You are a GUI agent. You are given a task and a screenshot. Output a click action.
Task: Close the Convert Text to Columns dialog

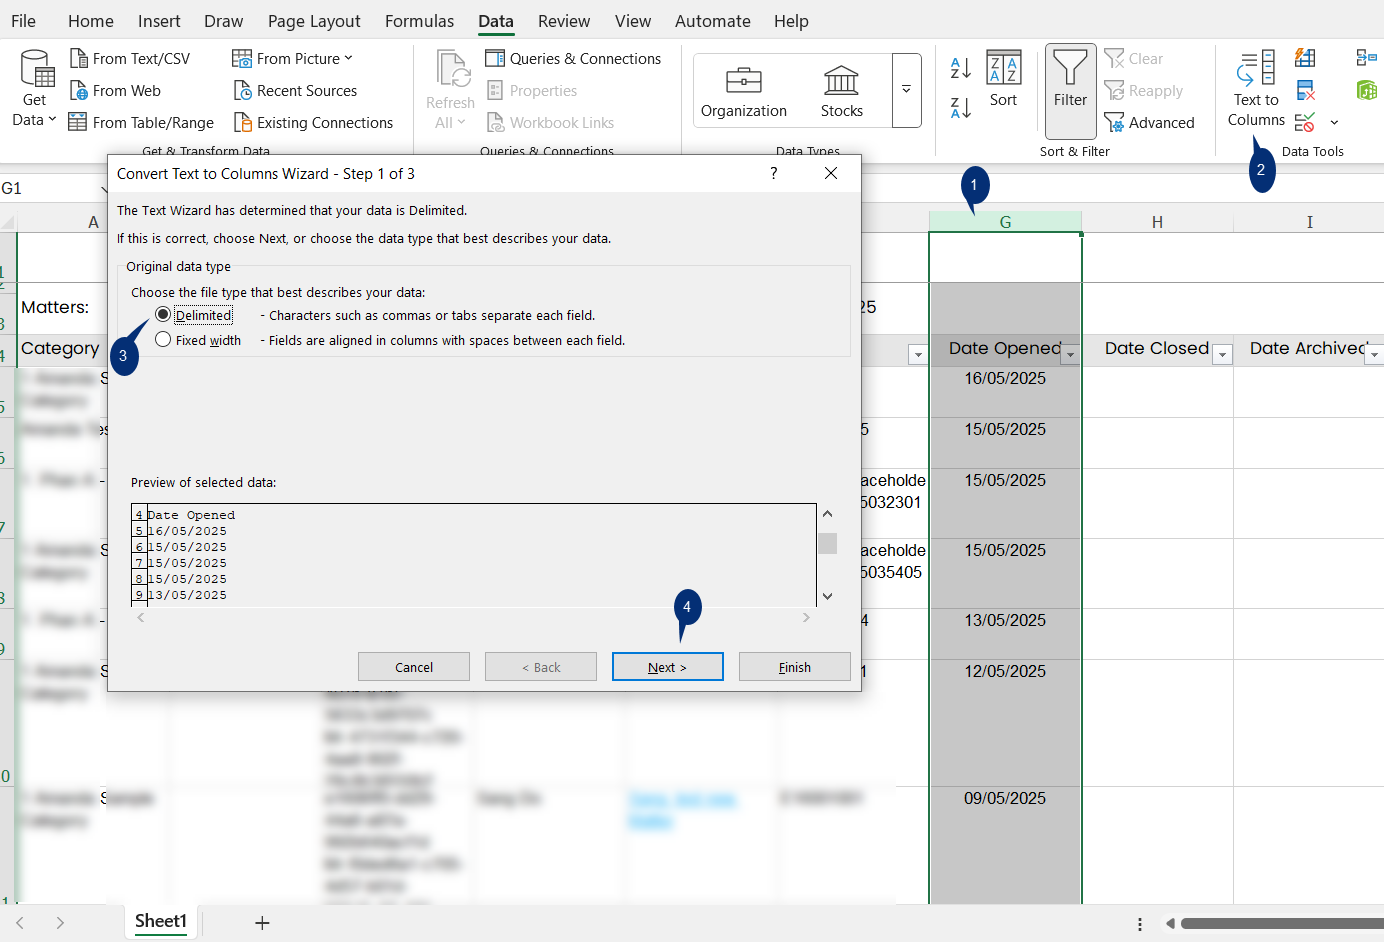(x=830, y=174)
